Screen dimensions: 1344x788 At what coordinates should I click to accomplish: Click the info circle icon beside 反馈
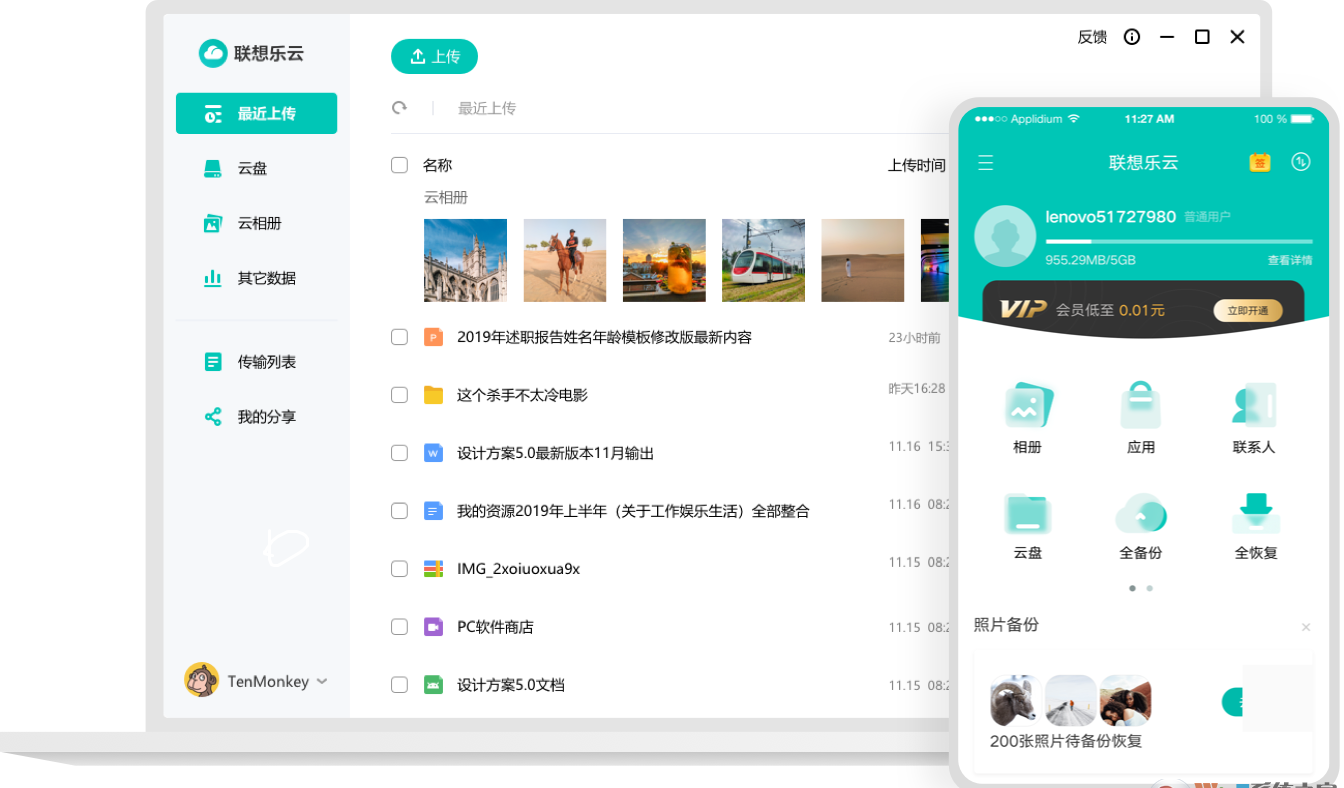(1132, 37)
